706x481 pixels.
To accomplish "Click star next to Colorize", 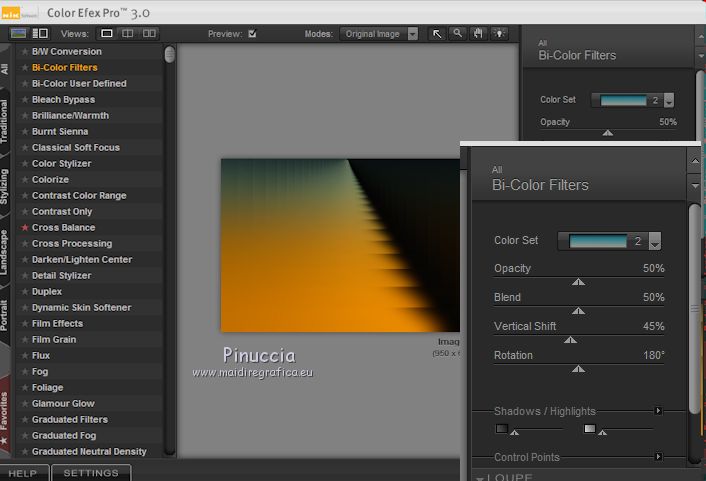I will point(25,179).
